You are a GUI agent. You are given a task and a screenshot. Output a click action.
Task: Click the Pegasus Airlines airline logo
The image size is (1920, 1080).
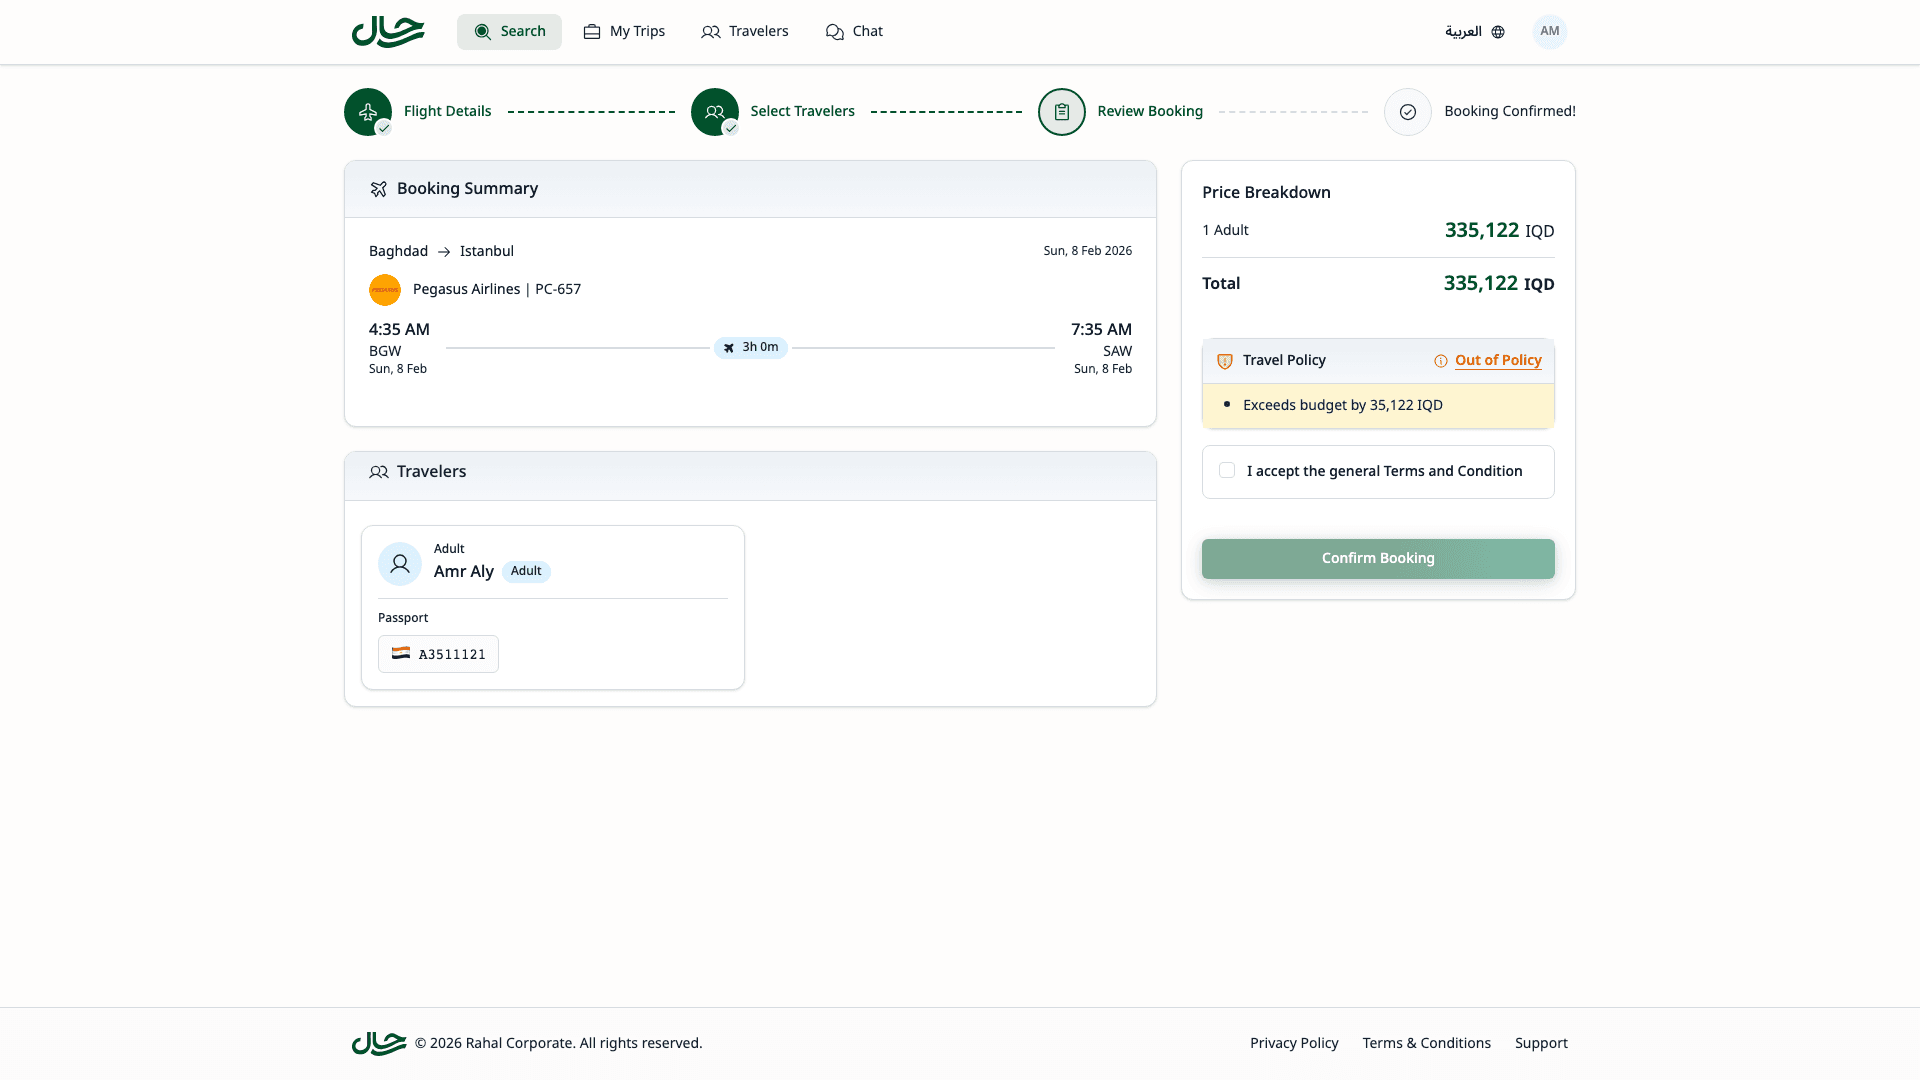pyautogui.click(x=385, y=289)
